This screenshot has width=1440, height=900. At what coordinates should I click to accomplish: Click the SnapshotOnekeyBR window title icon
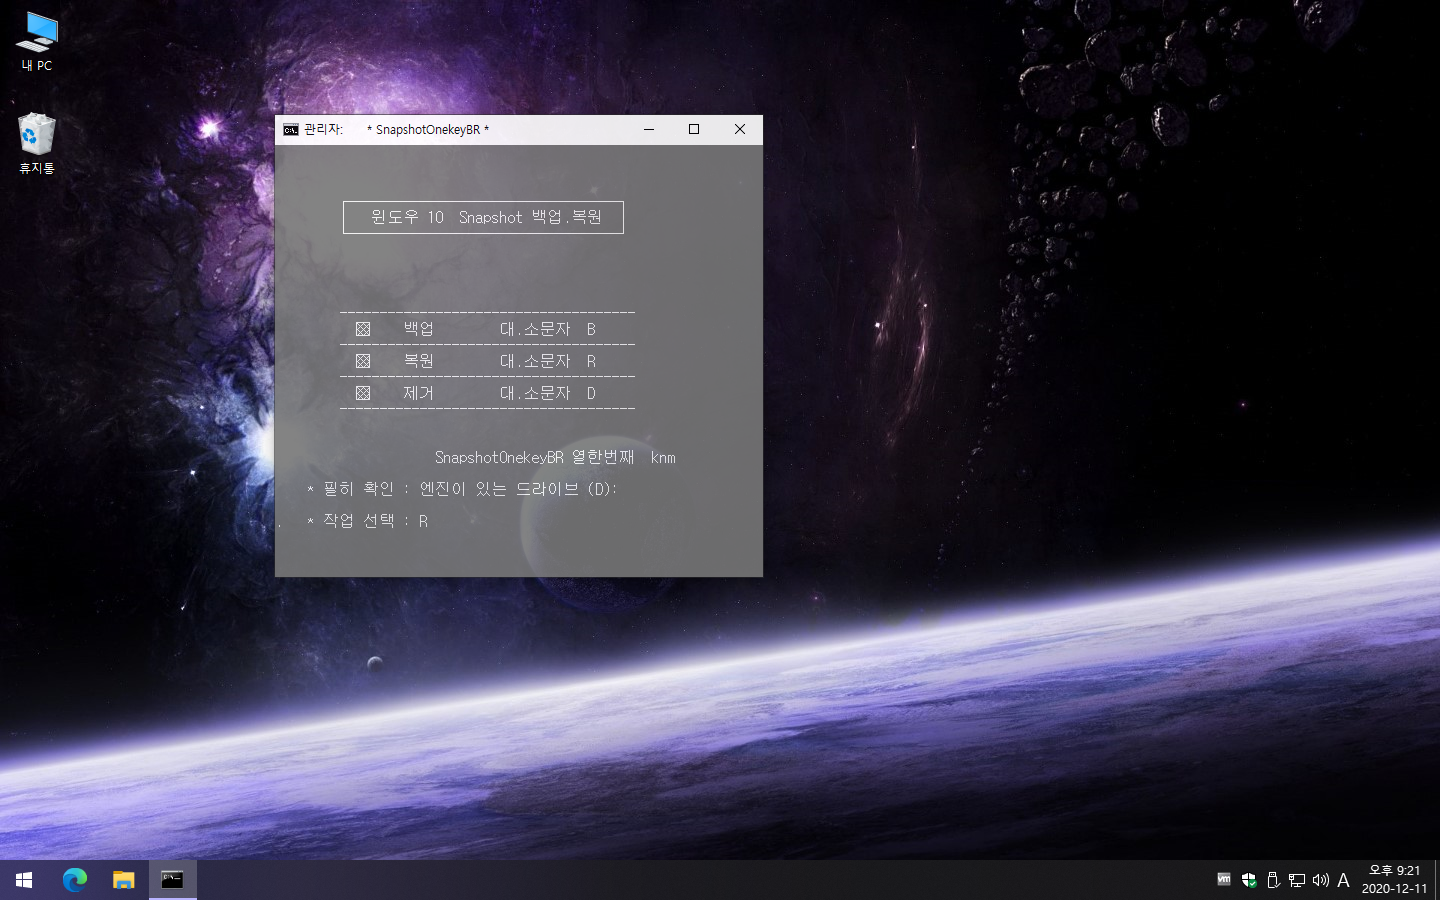[291, 130]
